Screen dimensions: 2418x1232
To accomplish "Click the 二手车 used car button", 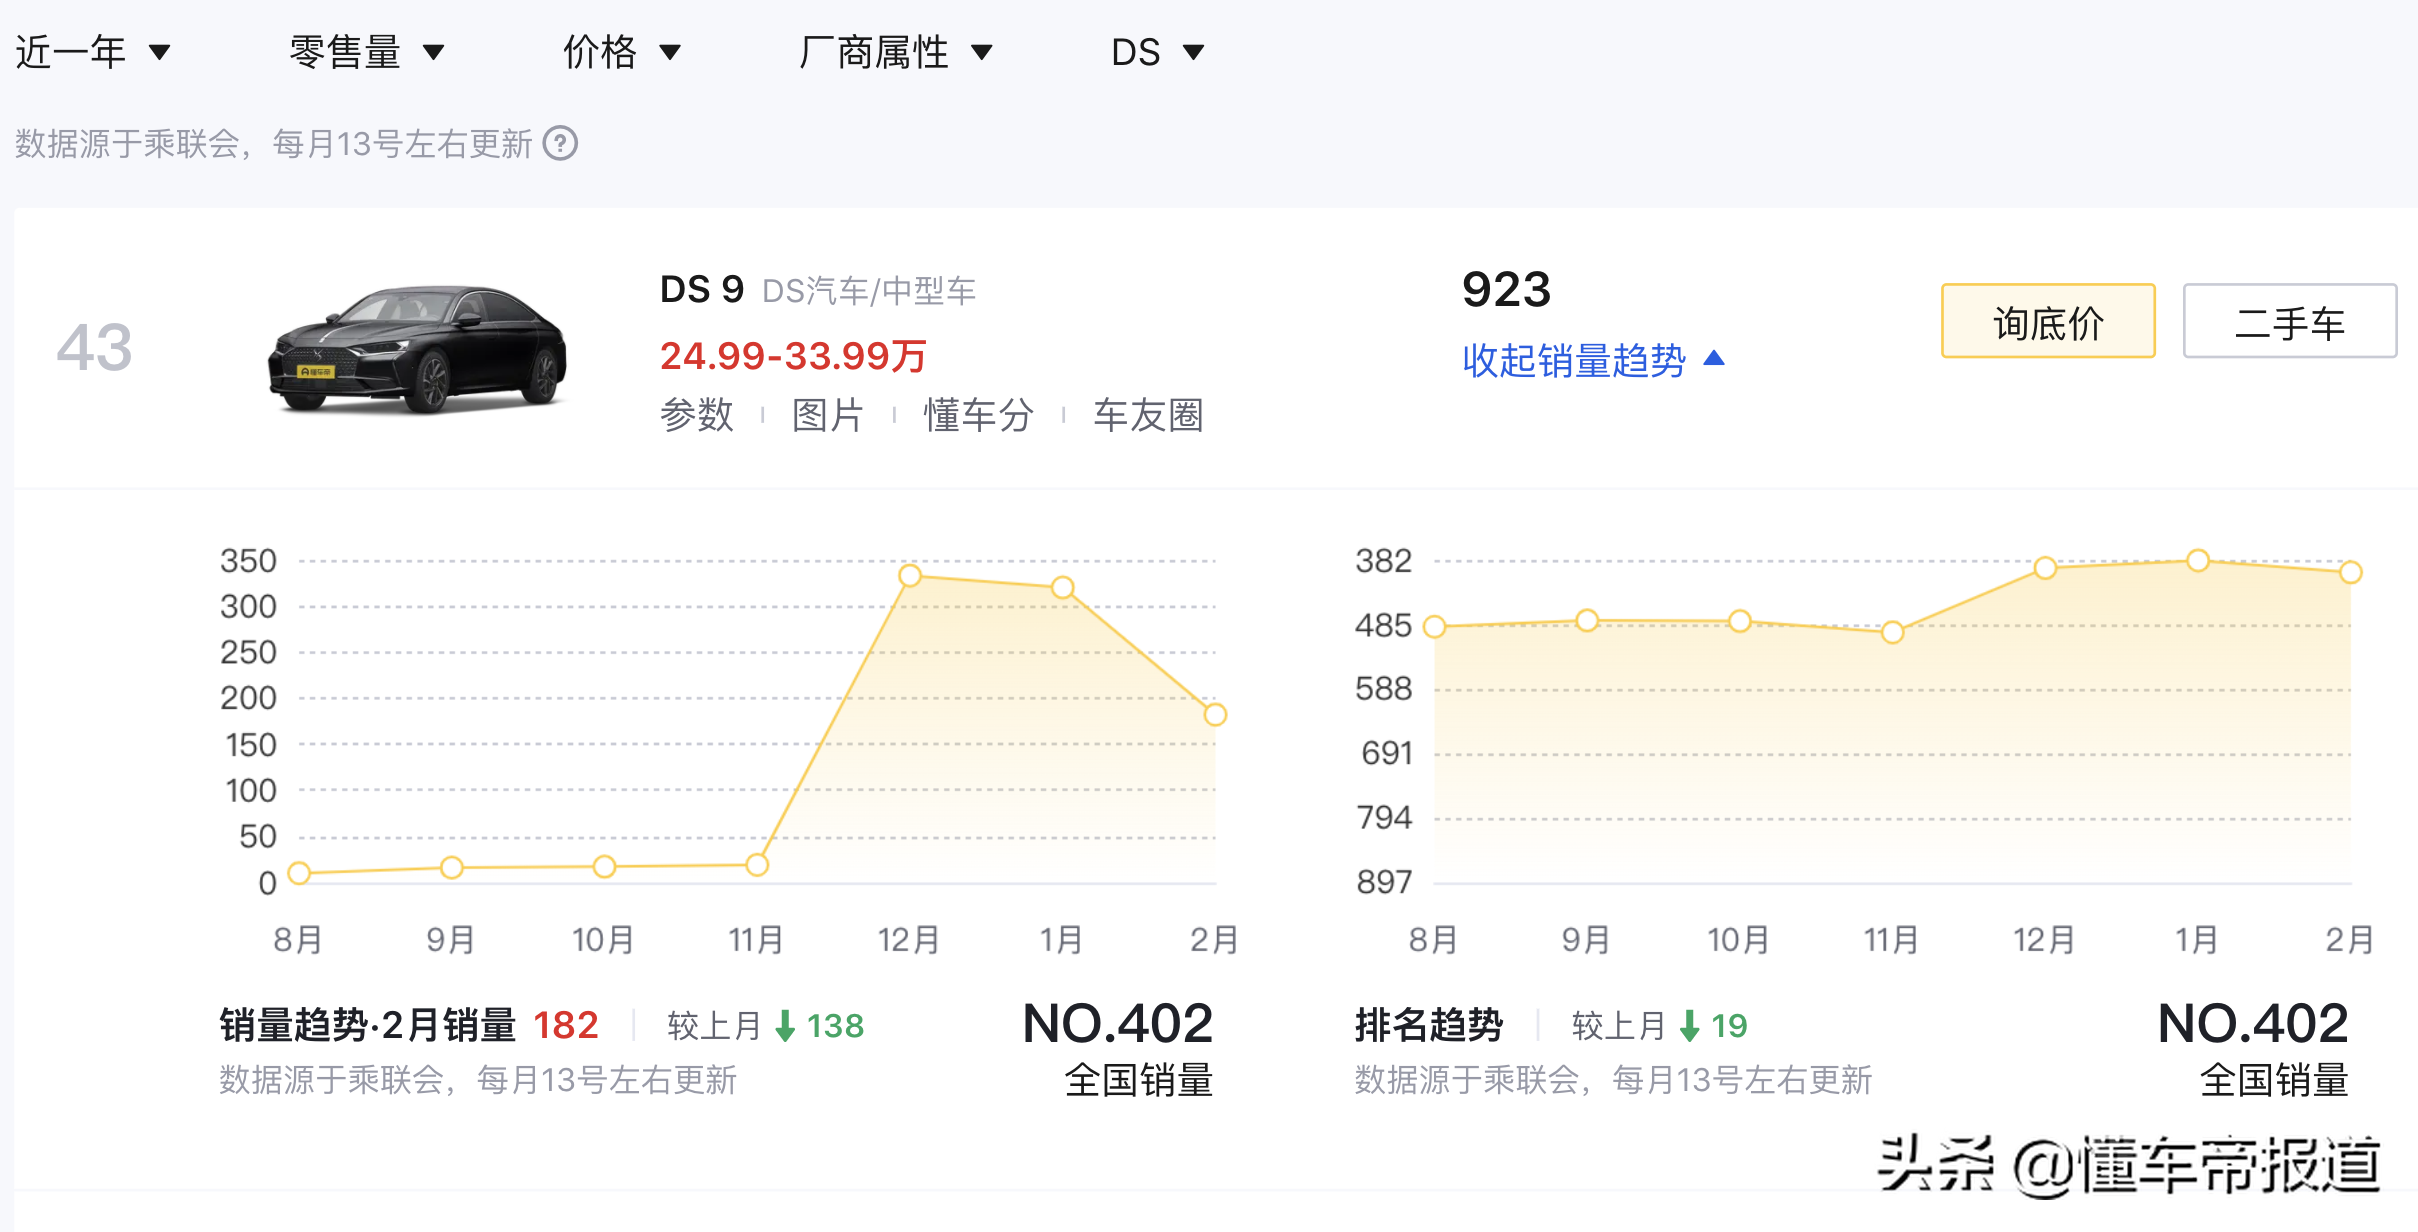I will point(2290,321).
